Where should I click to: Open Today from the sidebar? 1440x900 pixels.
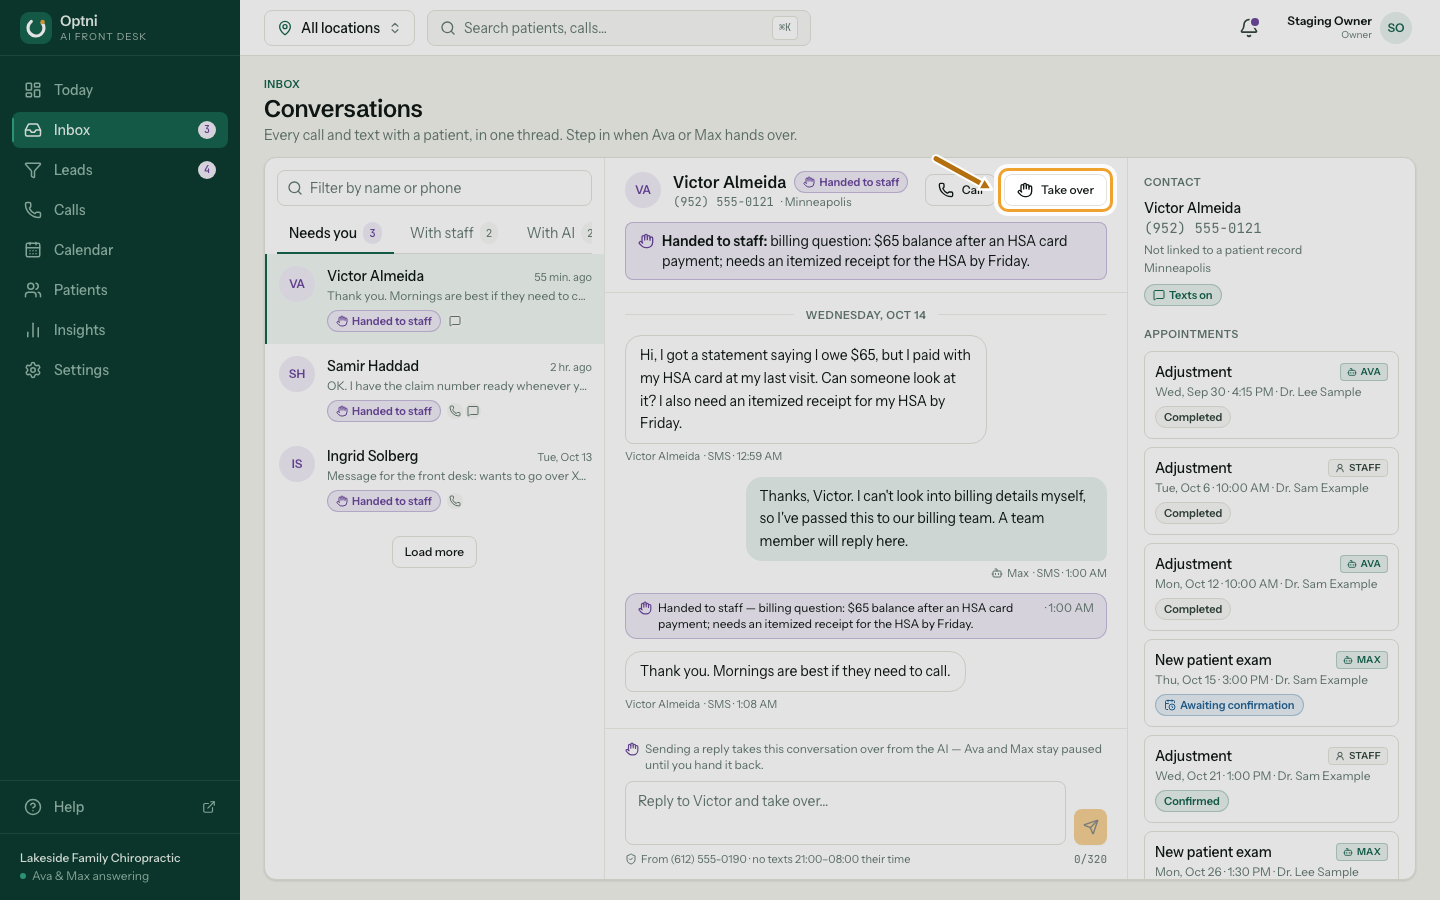pos(120,90)
